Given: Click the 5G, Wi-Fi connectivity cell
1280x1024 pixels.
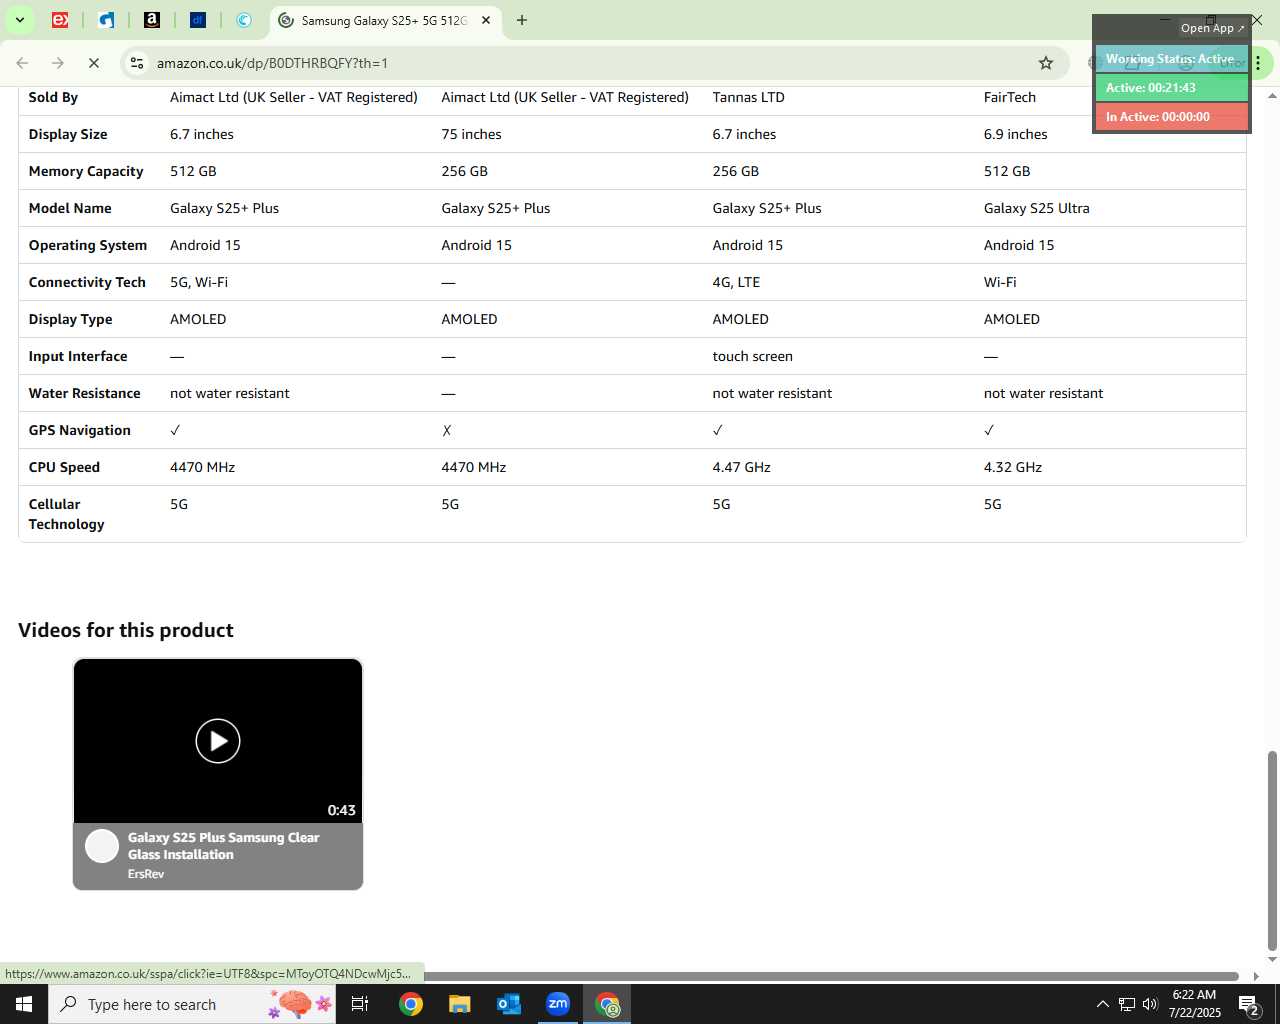Looking at the screenshot, I should coord(199,282).
